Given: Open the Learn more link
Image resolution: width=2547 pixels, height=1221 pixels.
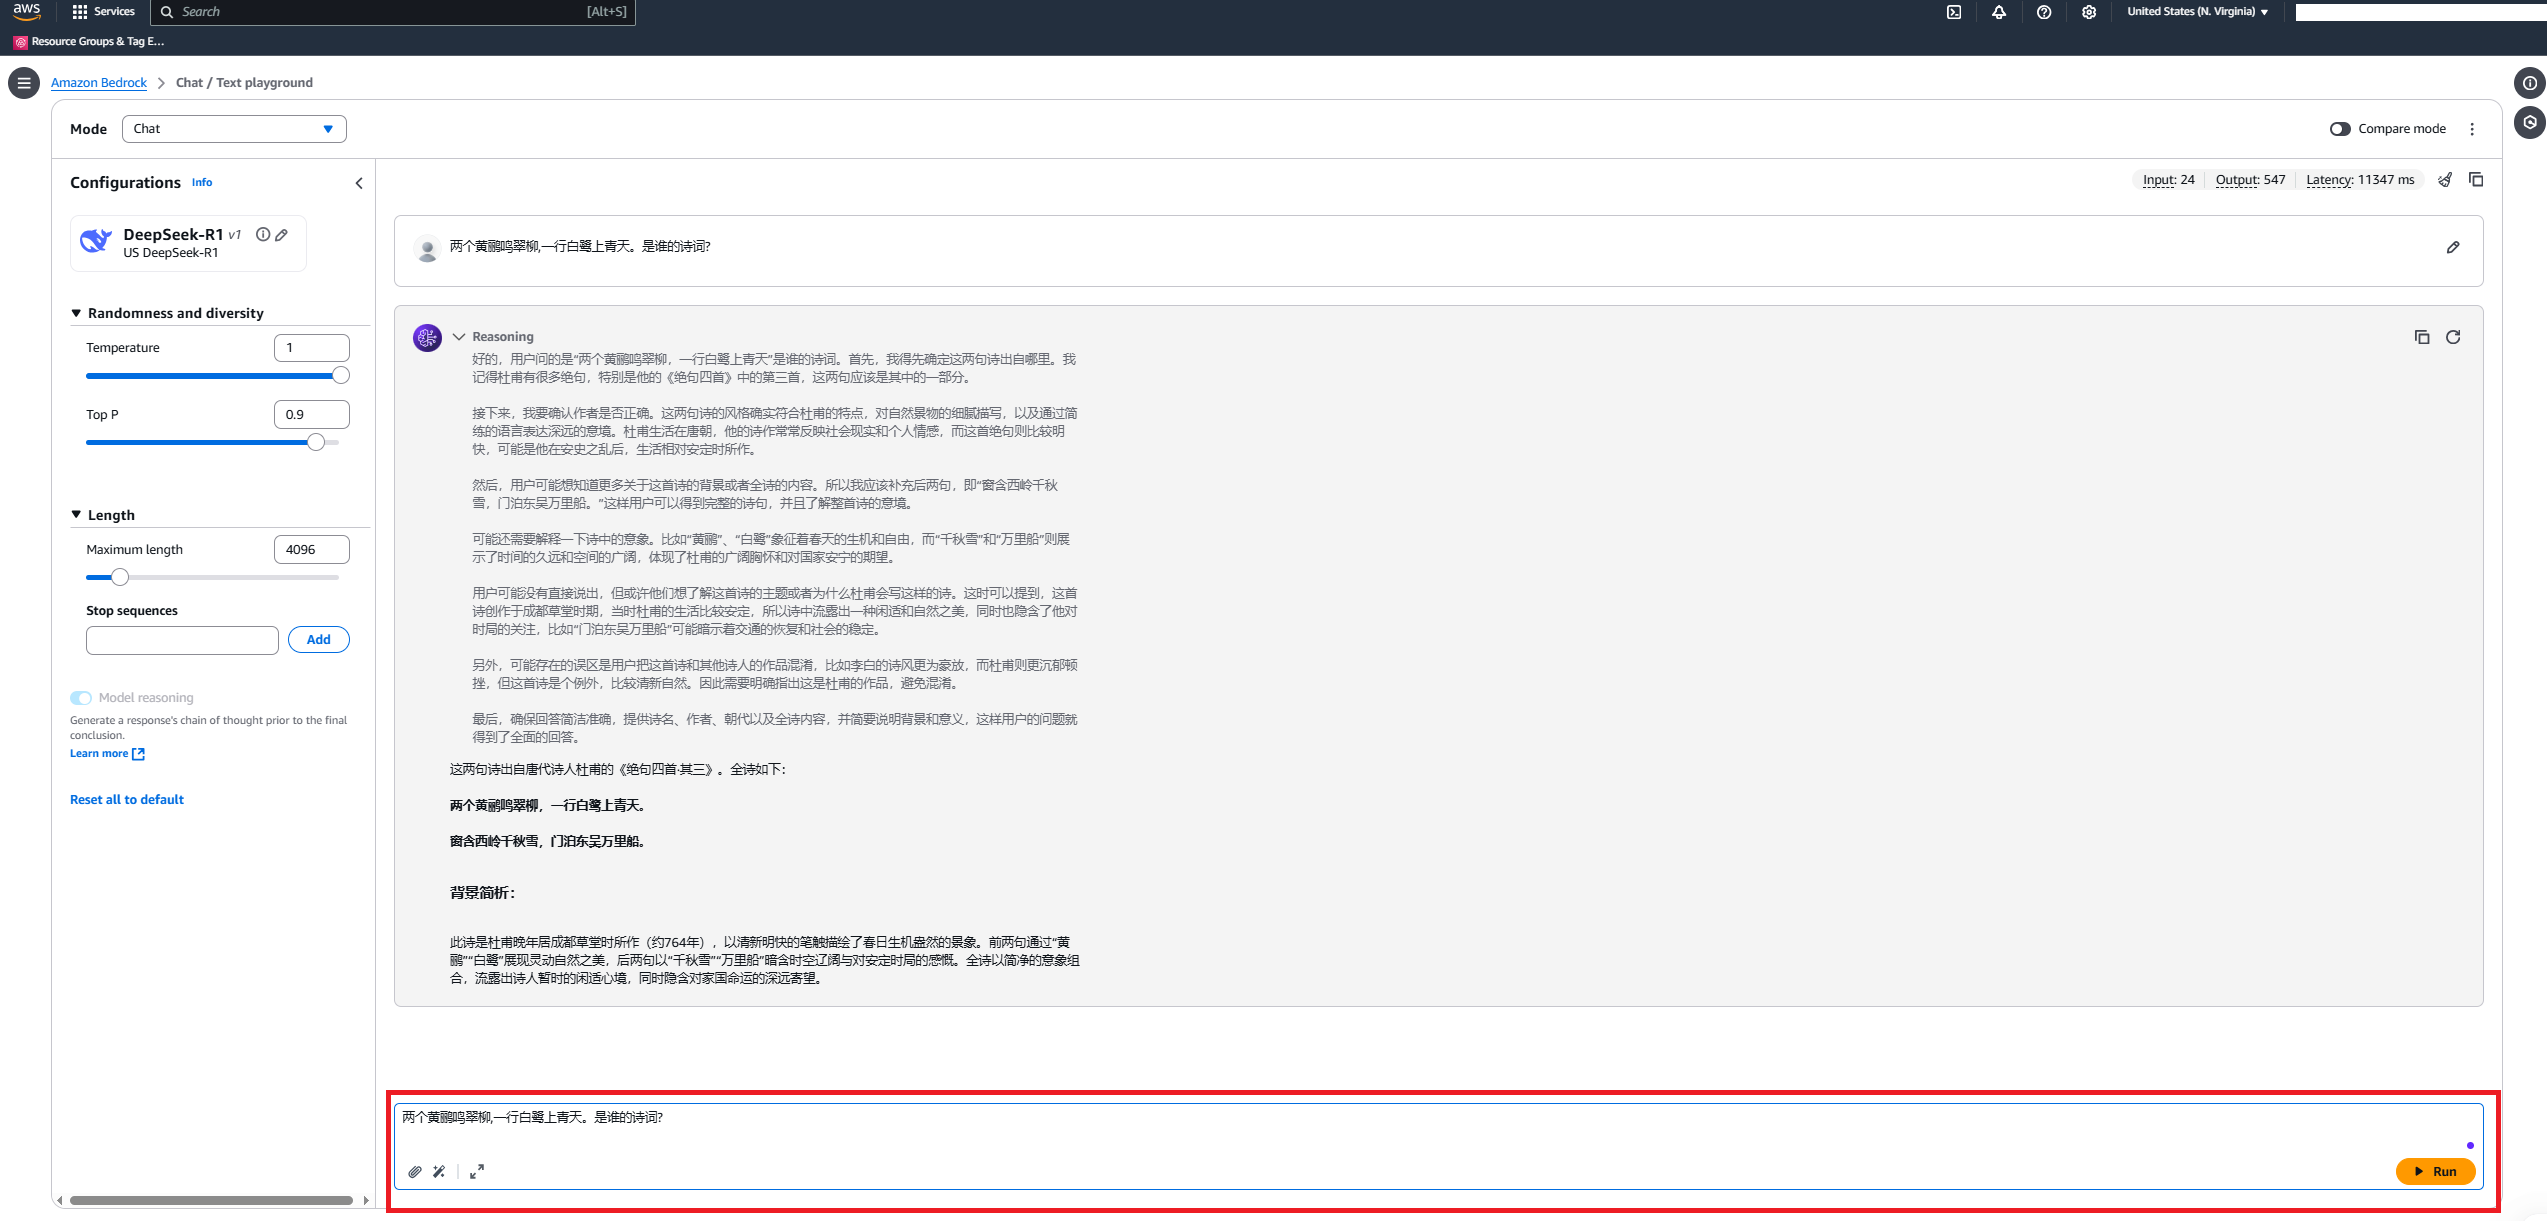Looking at the screenshot, I should click(107, 754).
